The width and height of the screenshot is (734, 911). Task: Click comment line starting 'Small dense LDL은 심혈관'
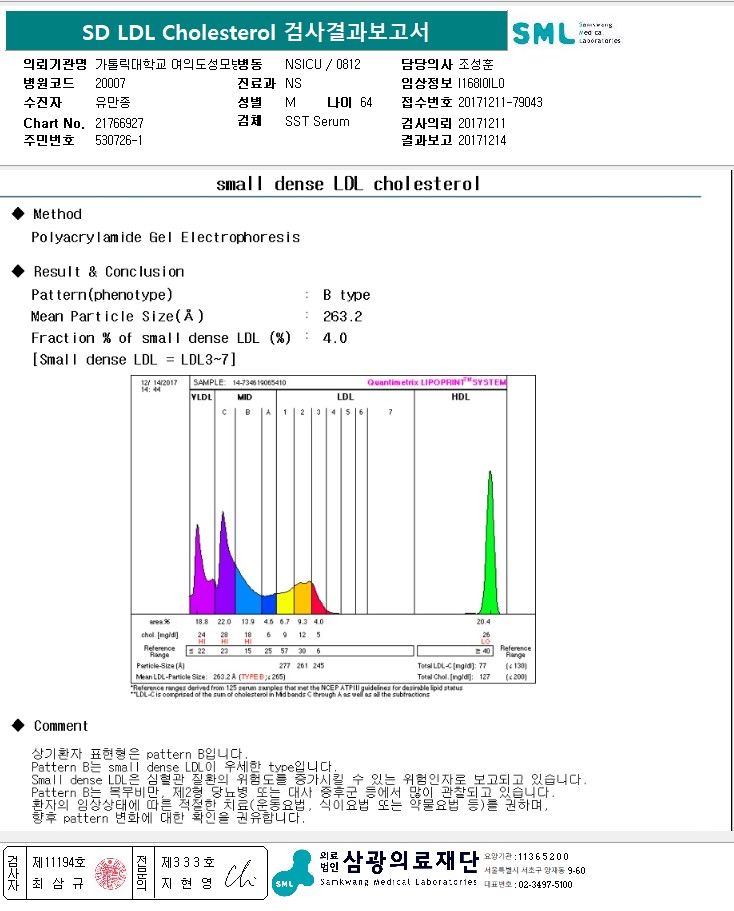point(309,779)
